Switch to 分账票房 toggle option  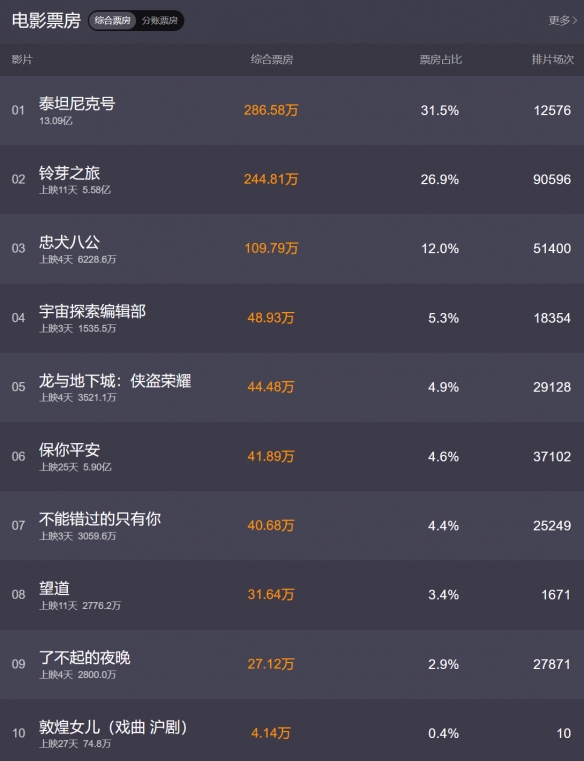coord(160,21)
